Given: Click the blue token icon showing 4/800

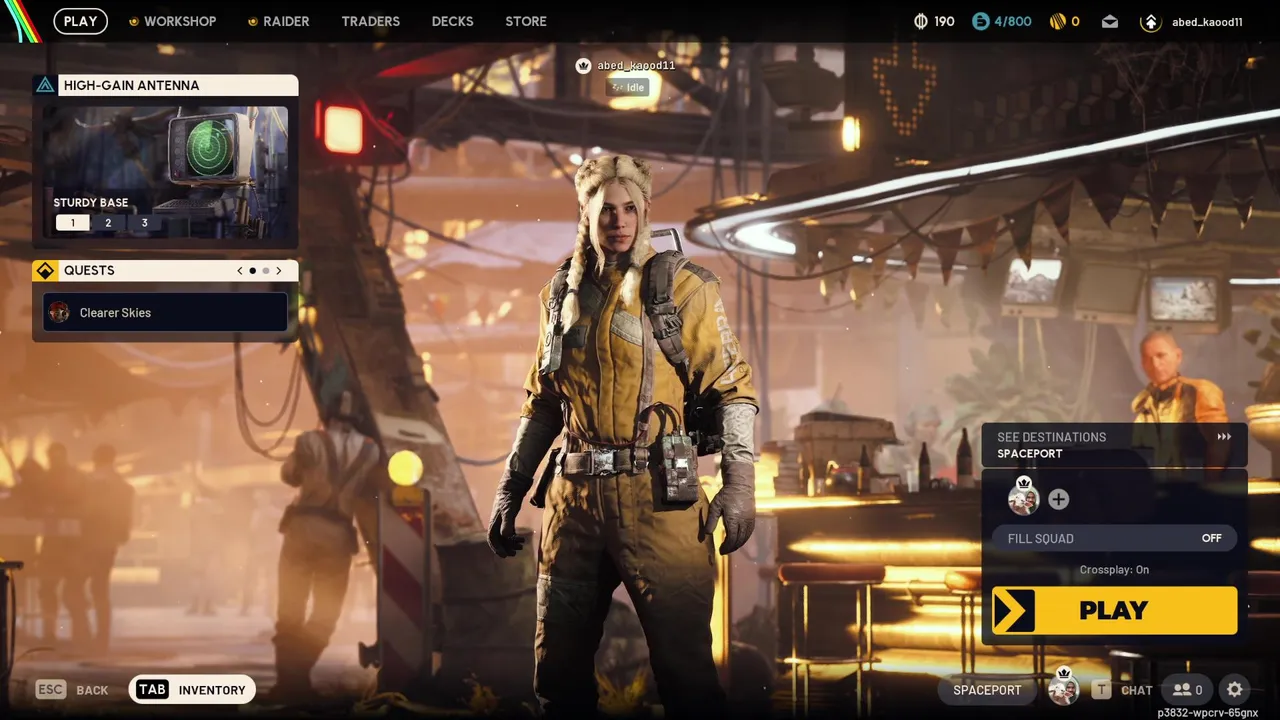Looking at the screenshot, I should coord(981,21).
